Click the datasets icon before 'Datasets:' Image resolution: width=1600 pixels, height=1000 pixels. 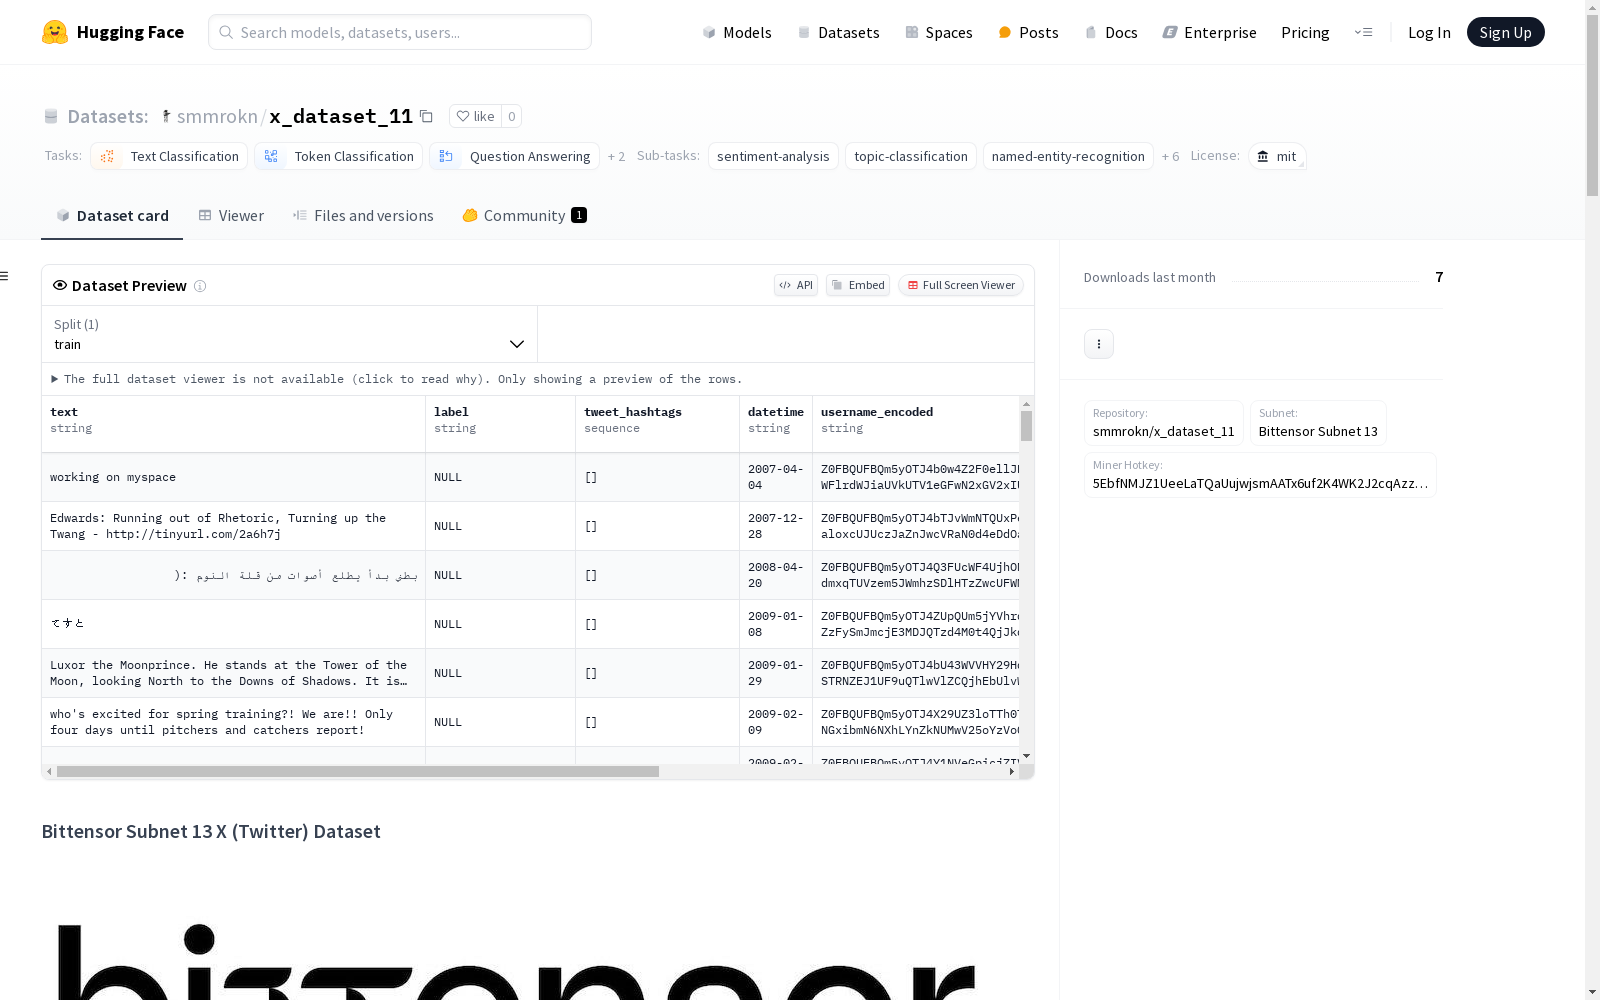(x=51, y=116)
